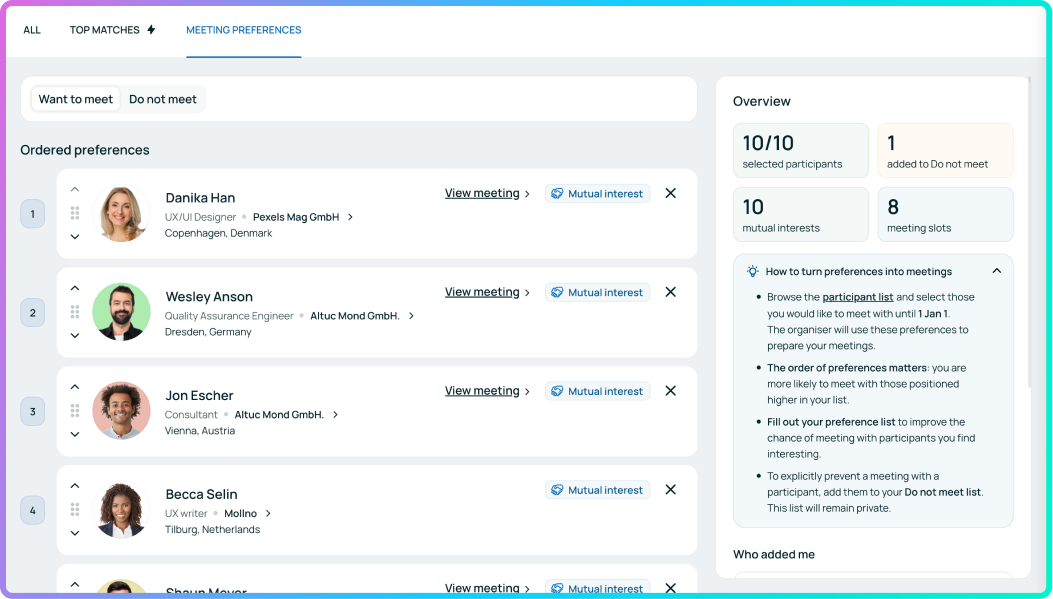1053x599 pixels.
Task: Open the participant list link
Action: click(x=858, y=297)
